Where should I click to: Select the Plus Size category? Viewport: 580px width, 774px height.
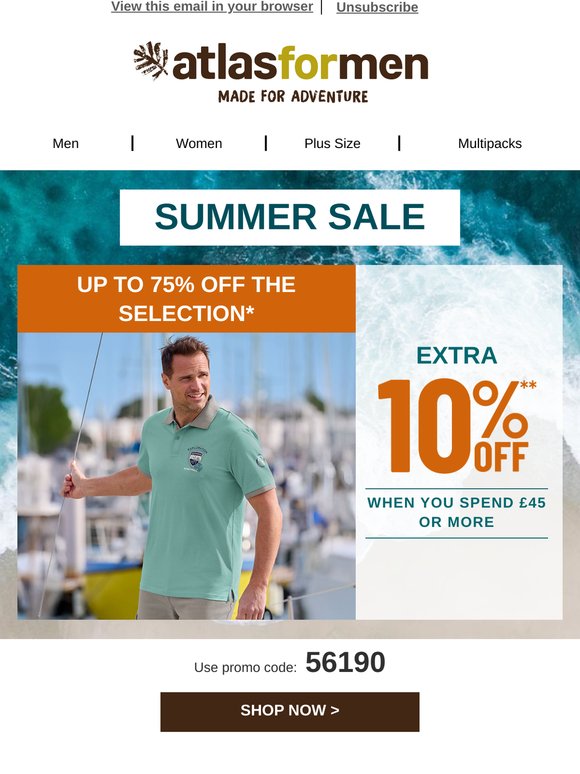coord(332,144)
